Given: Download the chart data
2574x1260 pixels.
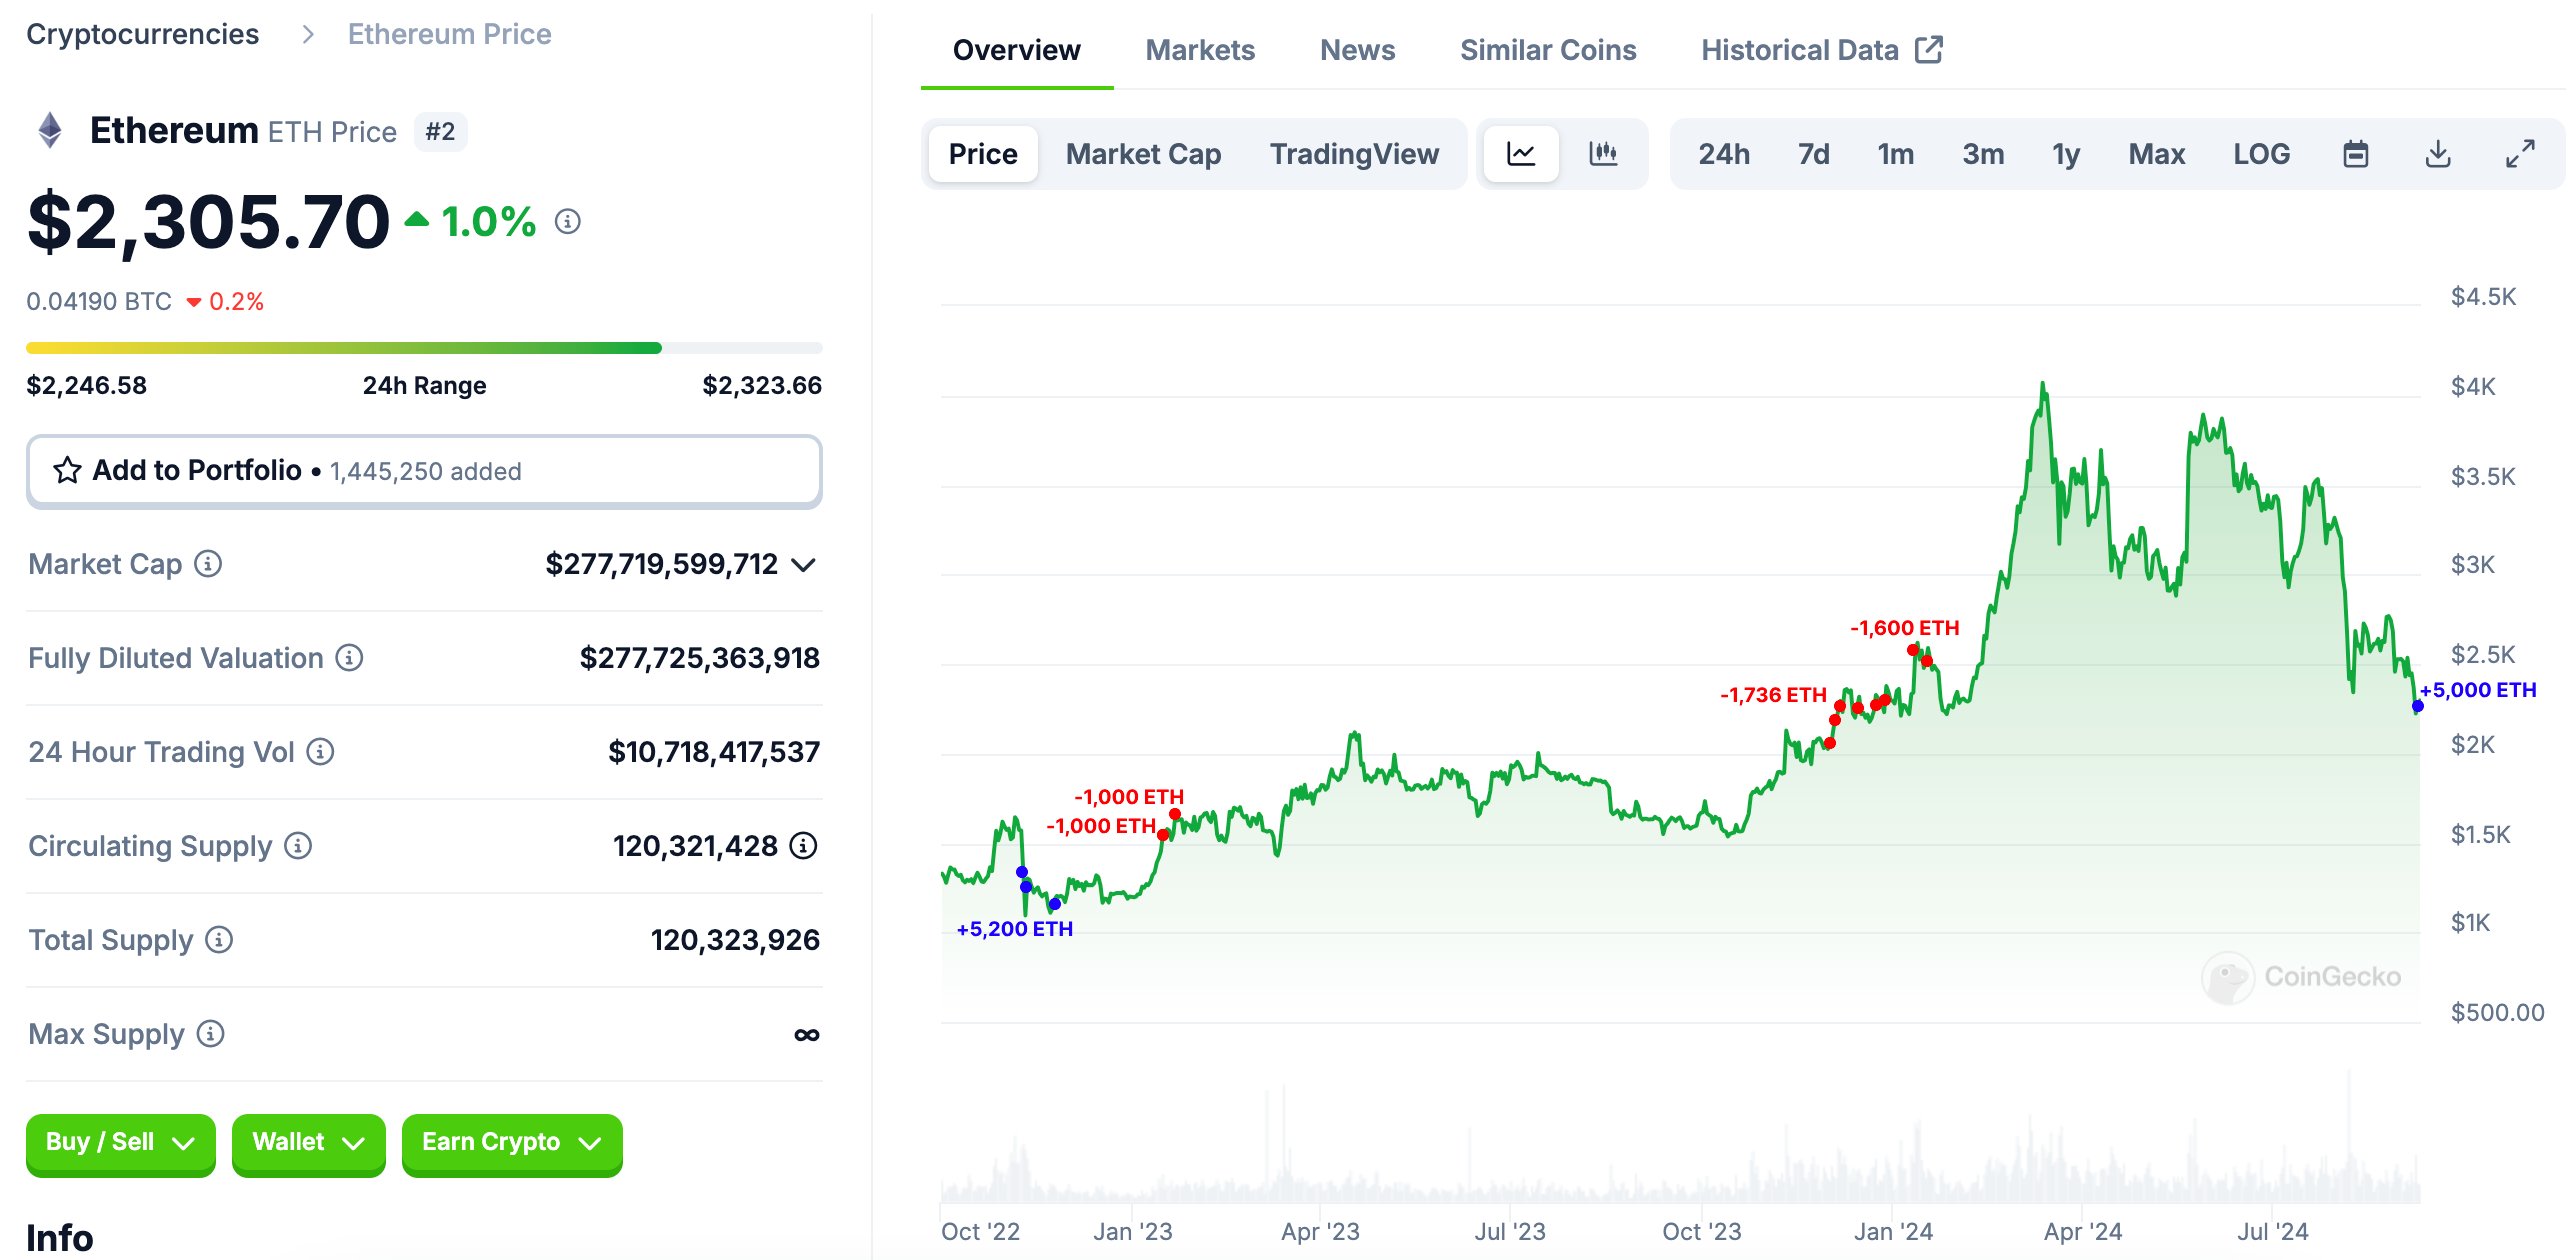Looking at the screenshot, I should point(2438,154).
